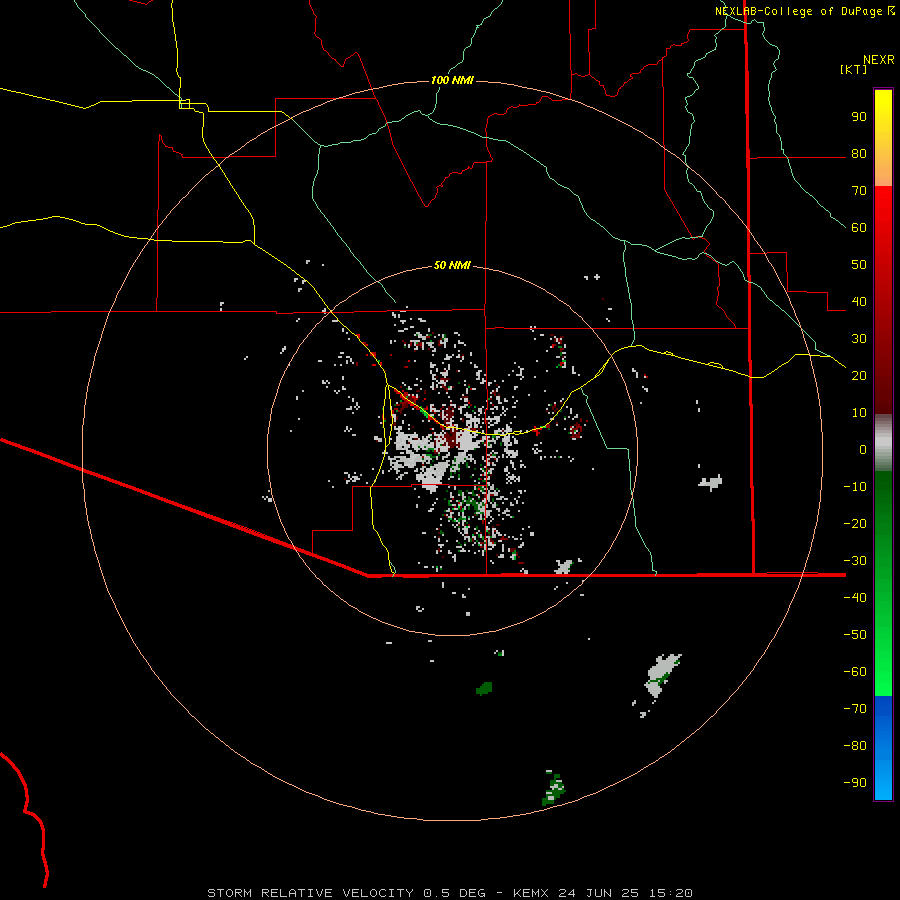
Task: Click the 80 knot label on the color scale
Action: pyautogui.click(x=859, y=154)
